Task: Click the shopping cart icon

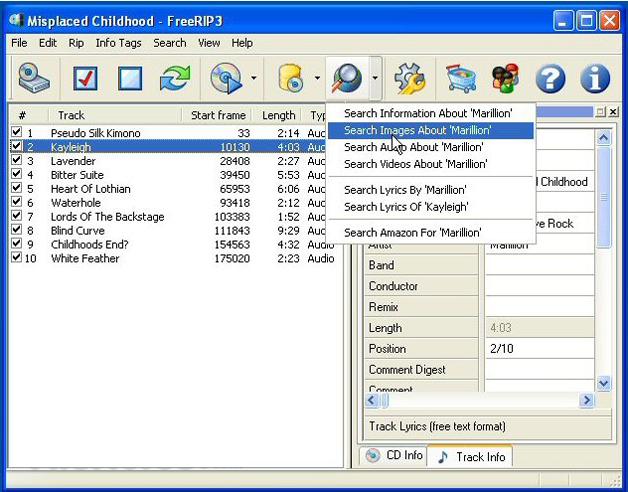Action: 461,78
